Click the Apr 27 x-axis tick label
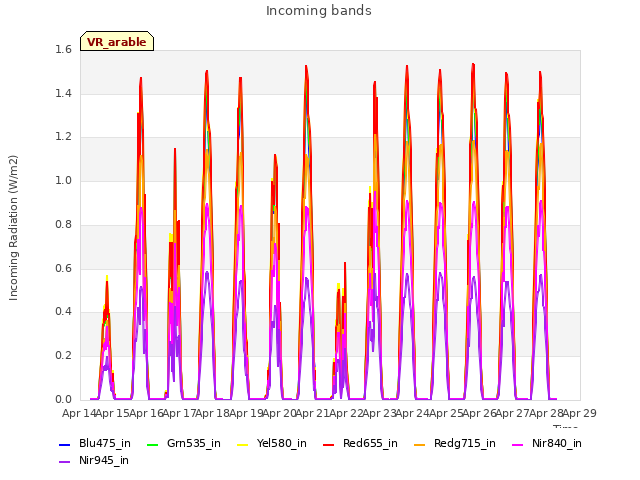 512,413
